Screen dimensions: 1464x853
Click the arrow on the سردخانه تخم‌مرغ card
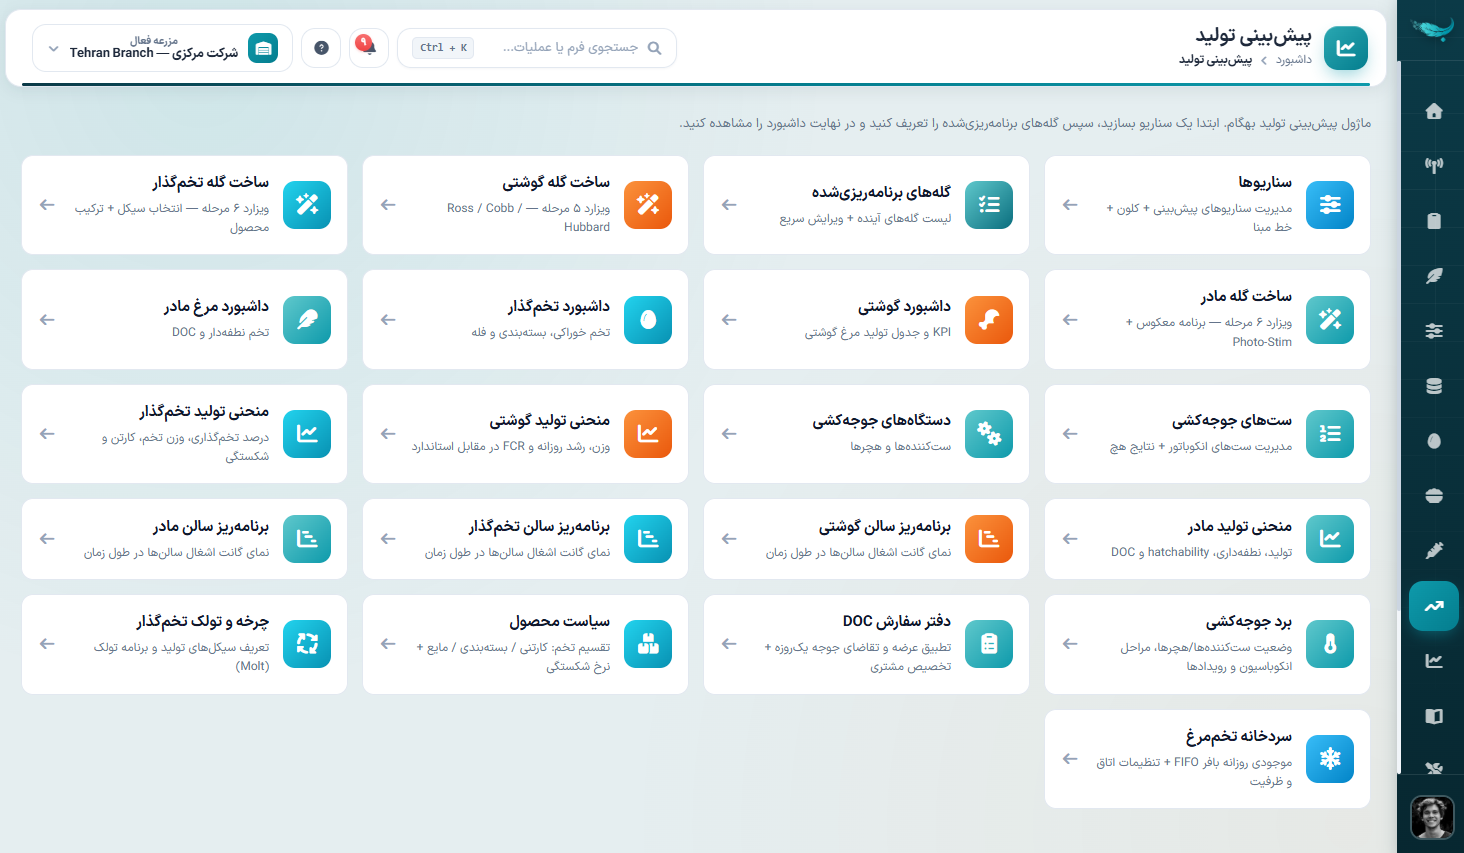click(1070, 759)
